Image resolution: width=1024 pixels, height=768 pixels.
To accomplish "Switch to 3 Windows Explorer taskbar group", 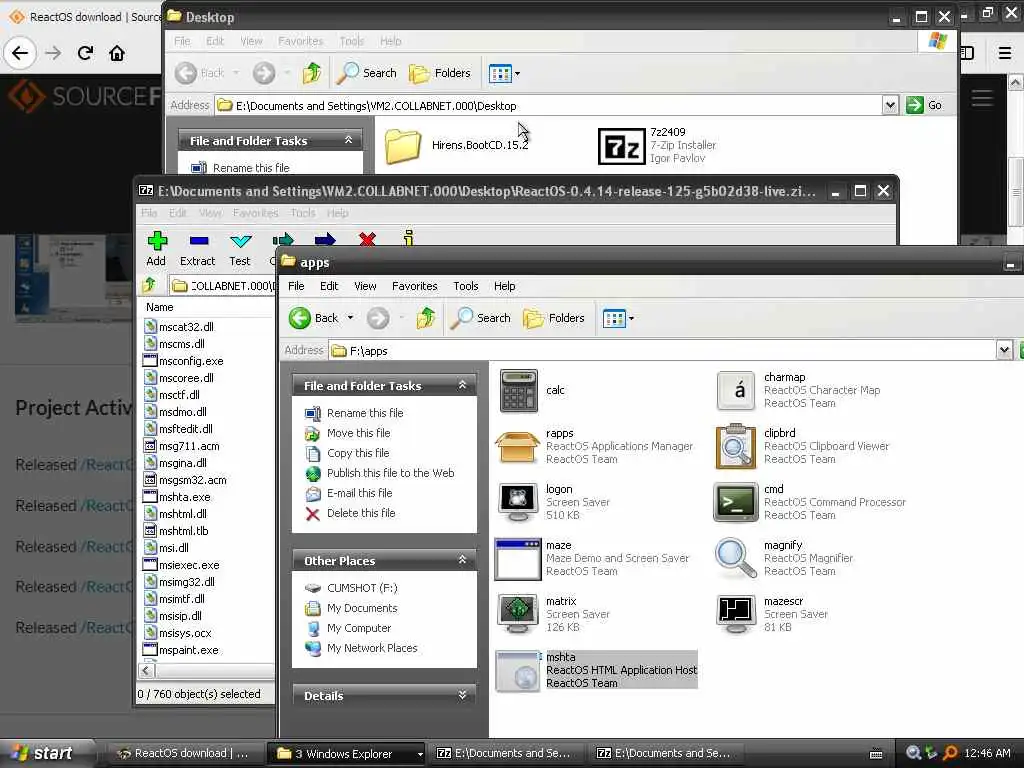I will pos(345,754).
